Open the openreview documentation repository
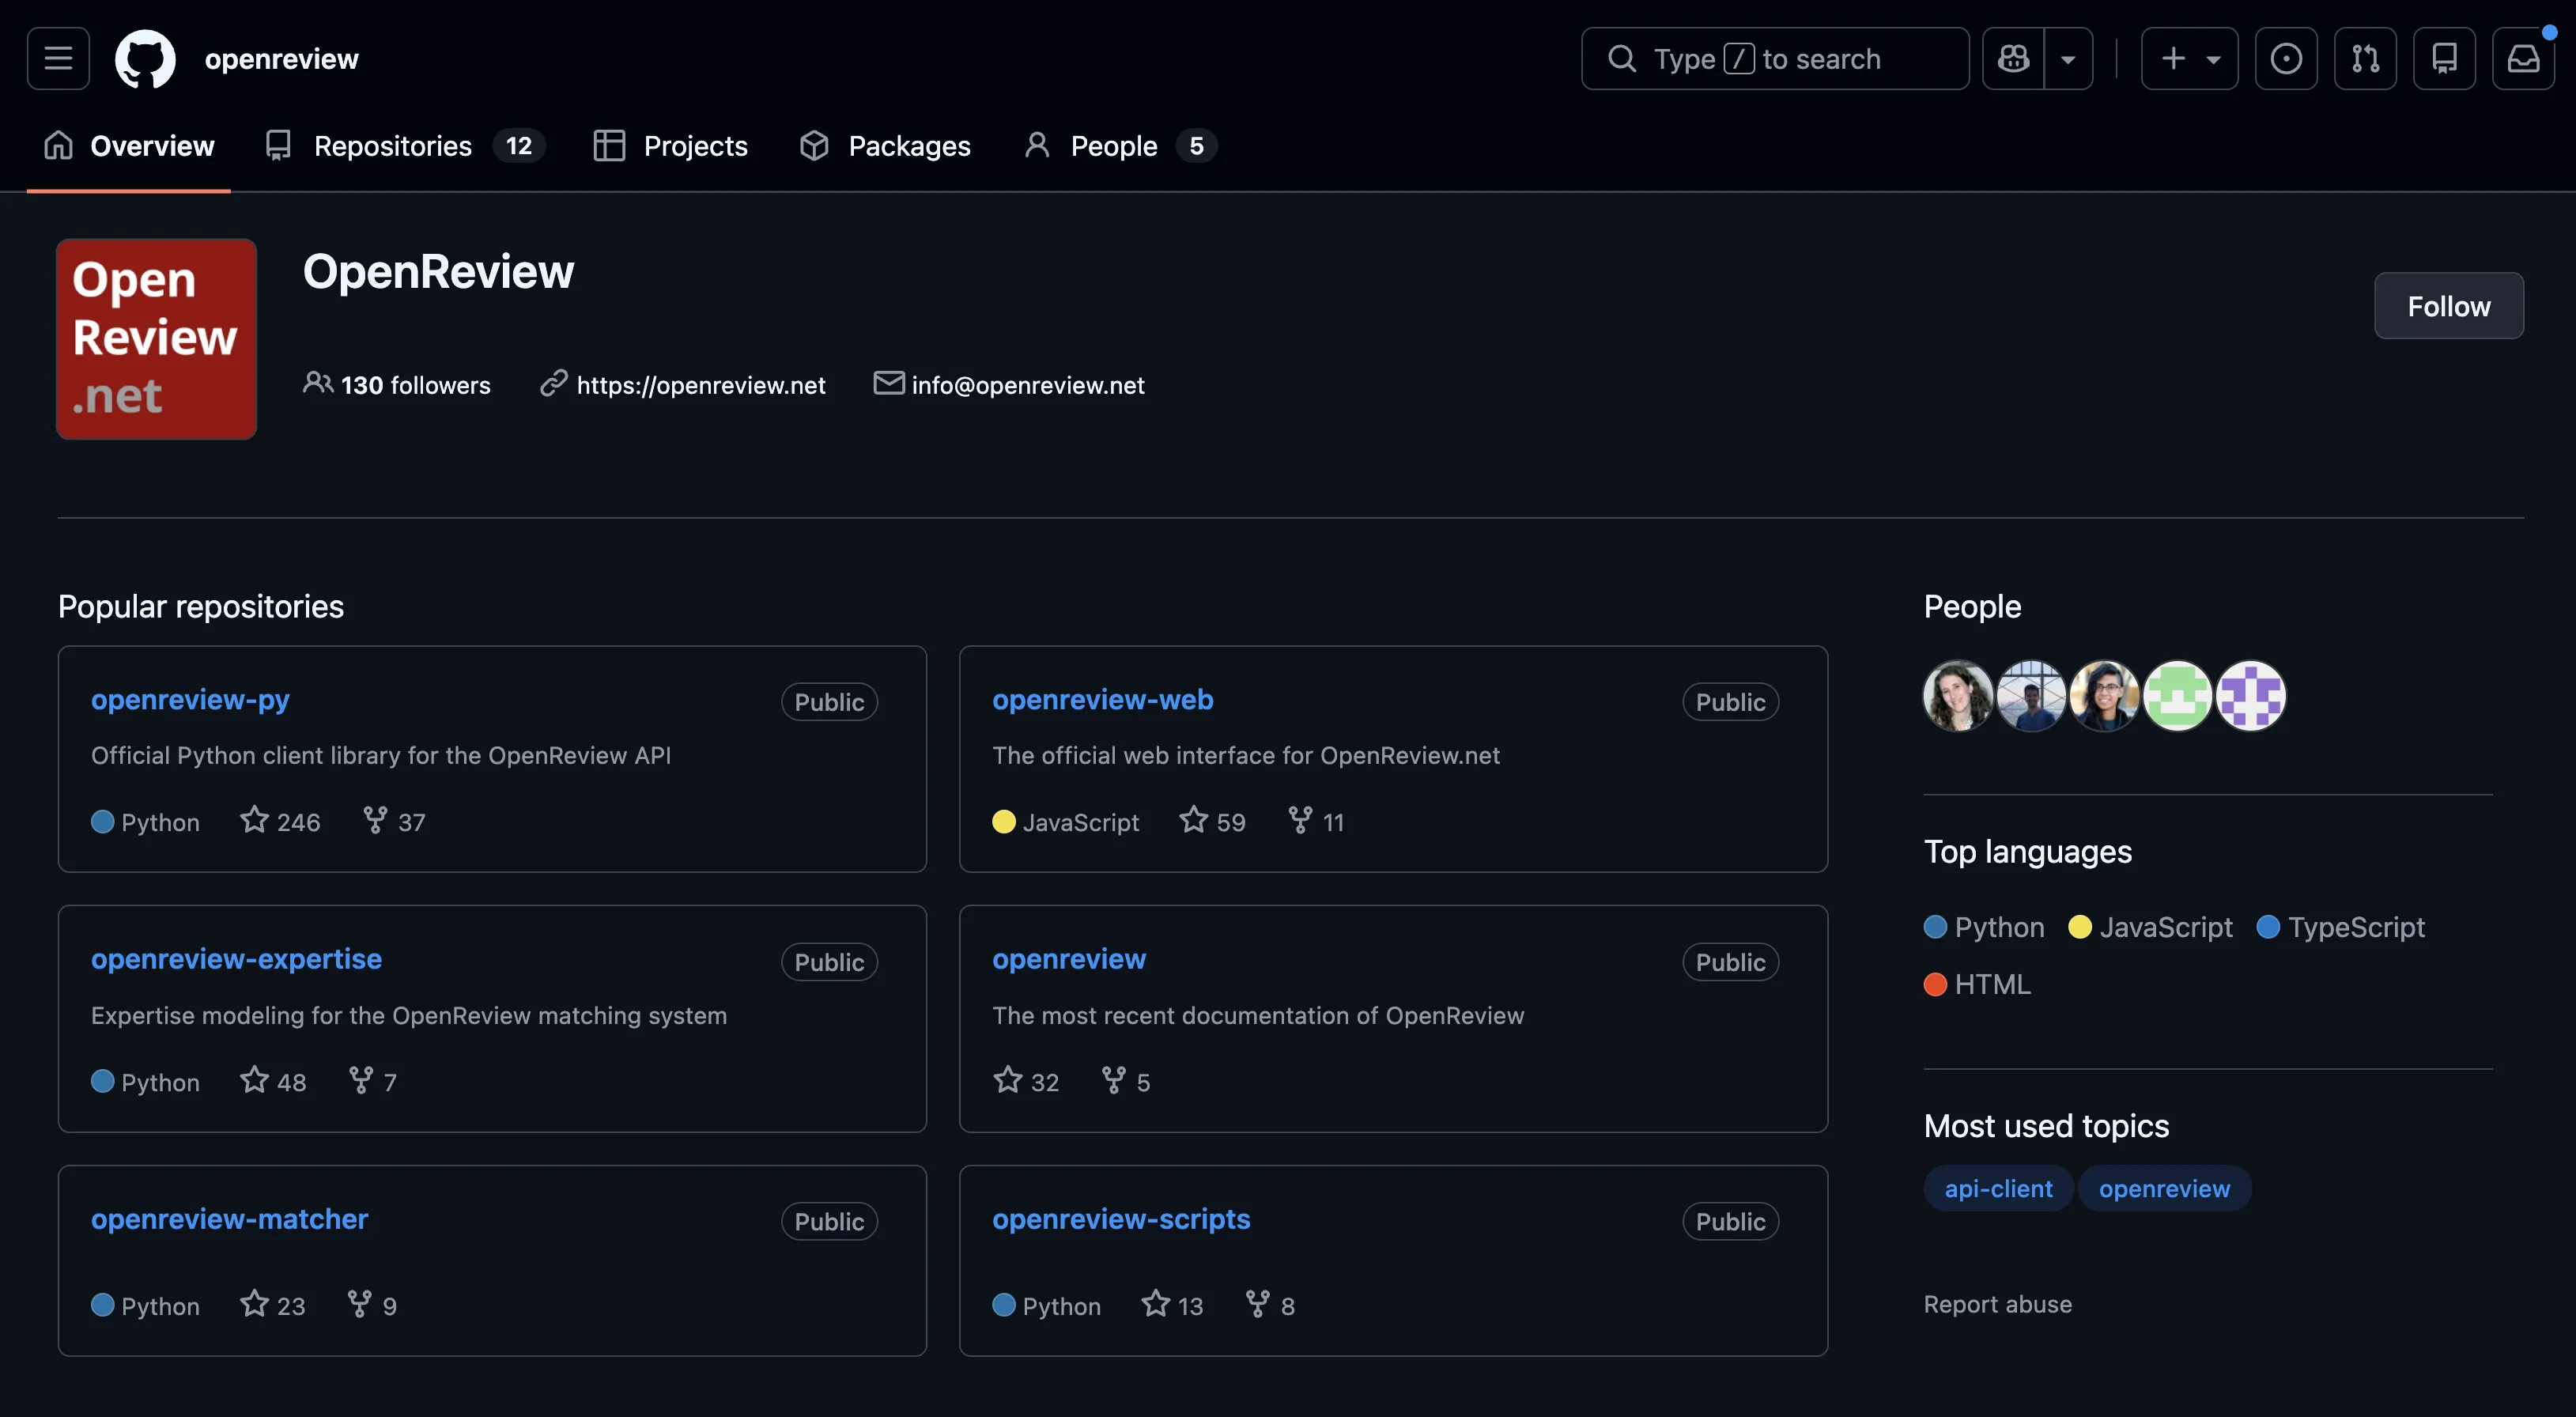Viewport: 2576px width, 1417px height. coord(1069,958)
